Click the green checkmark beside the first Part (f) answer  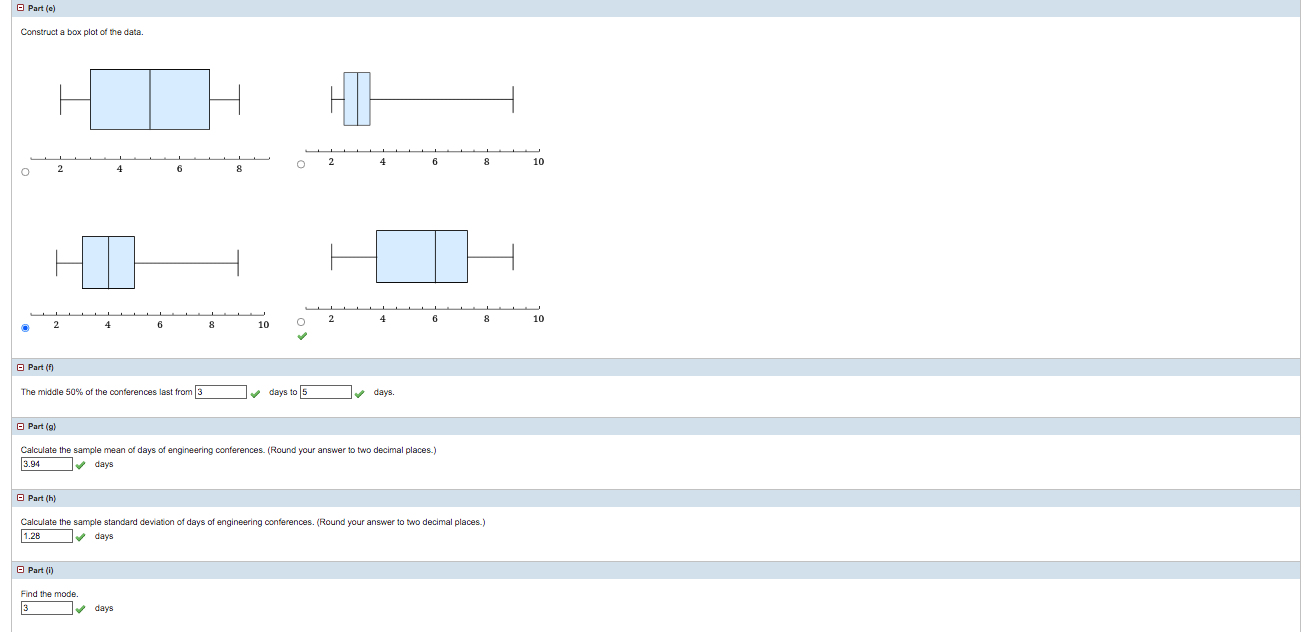[257, 392]
